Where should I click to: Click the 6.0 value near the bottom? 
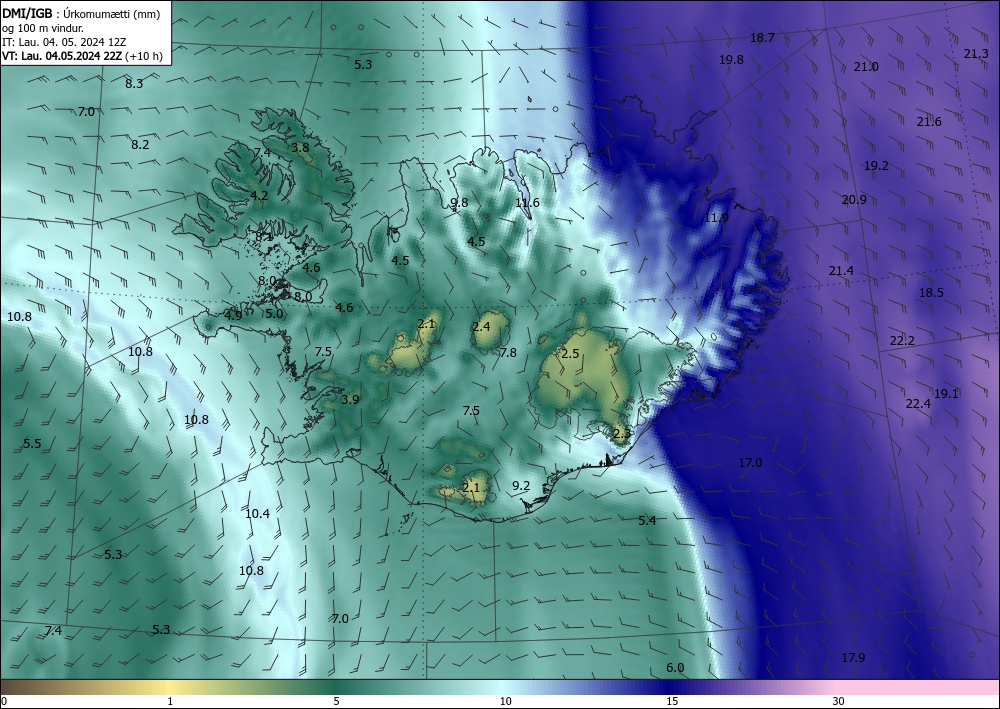[x=675, y=668]
